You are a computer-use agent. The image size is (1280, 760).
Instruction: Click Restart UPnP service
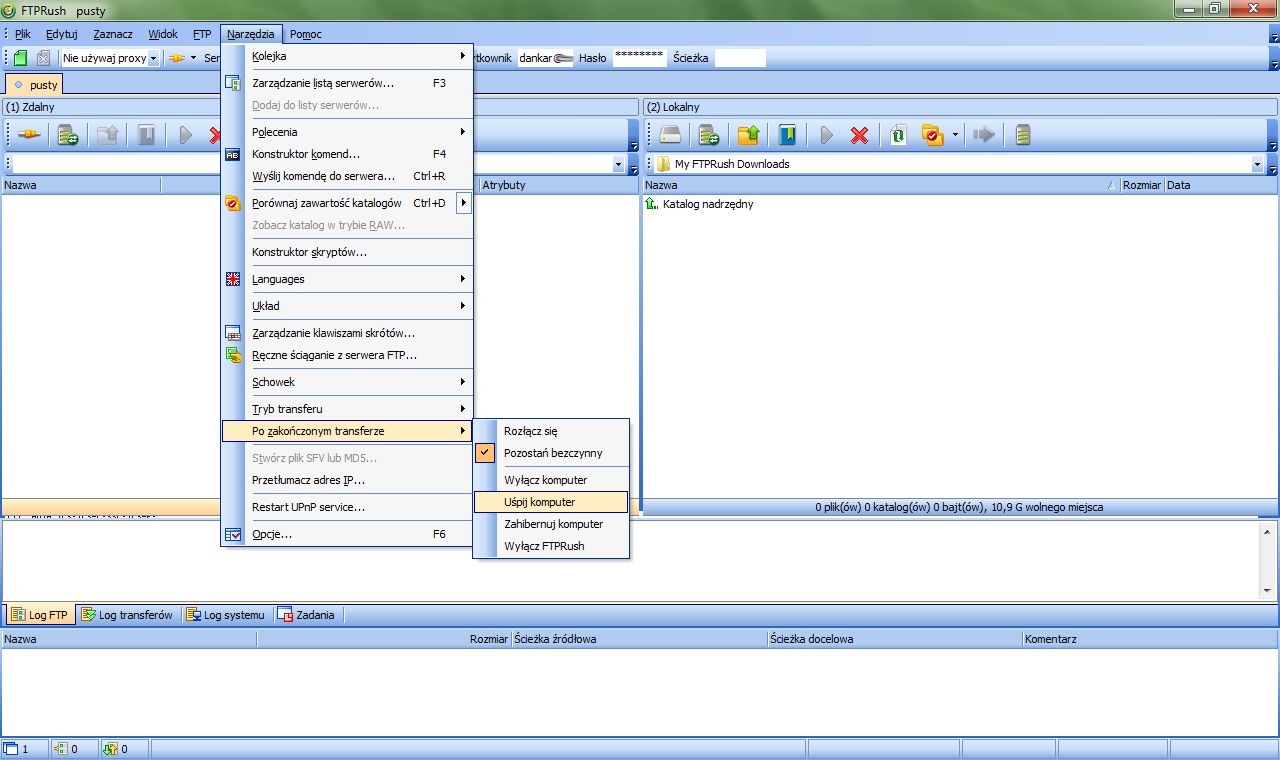tap(347, 507)
